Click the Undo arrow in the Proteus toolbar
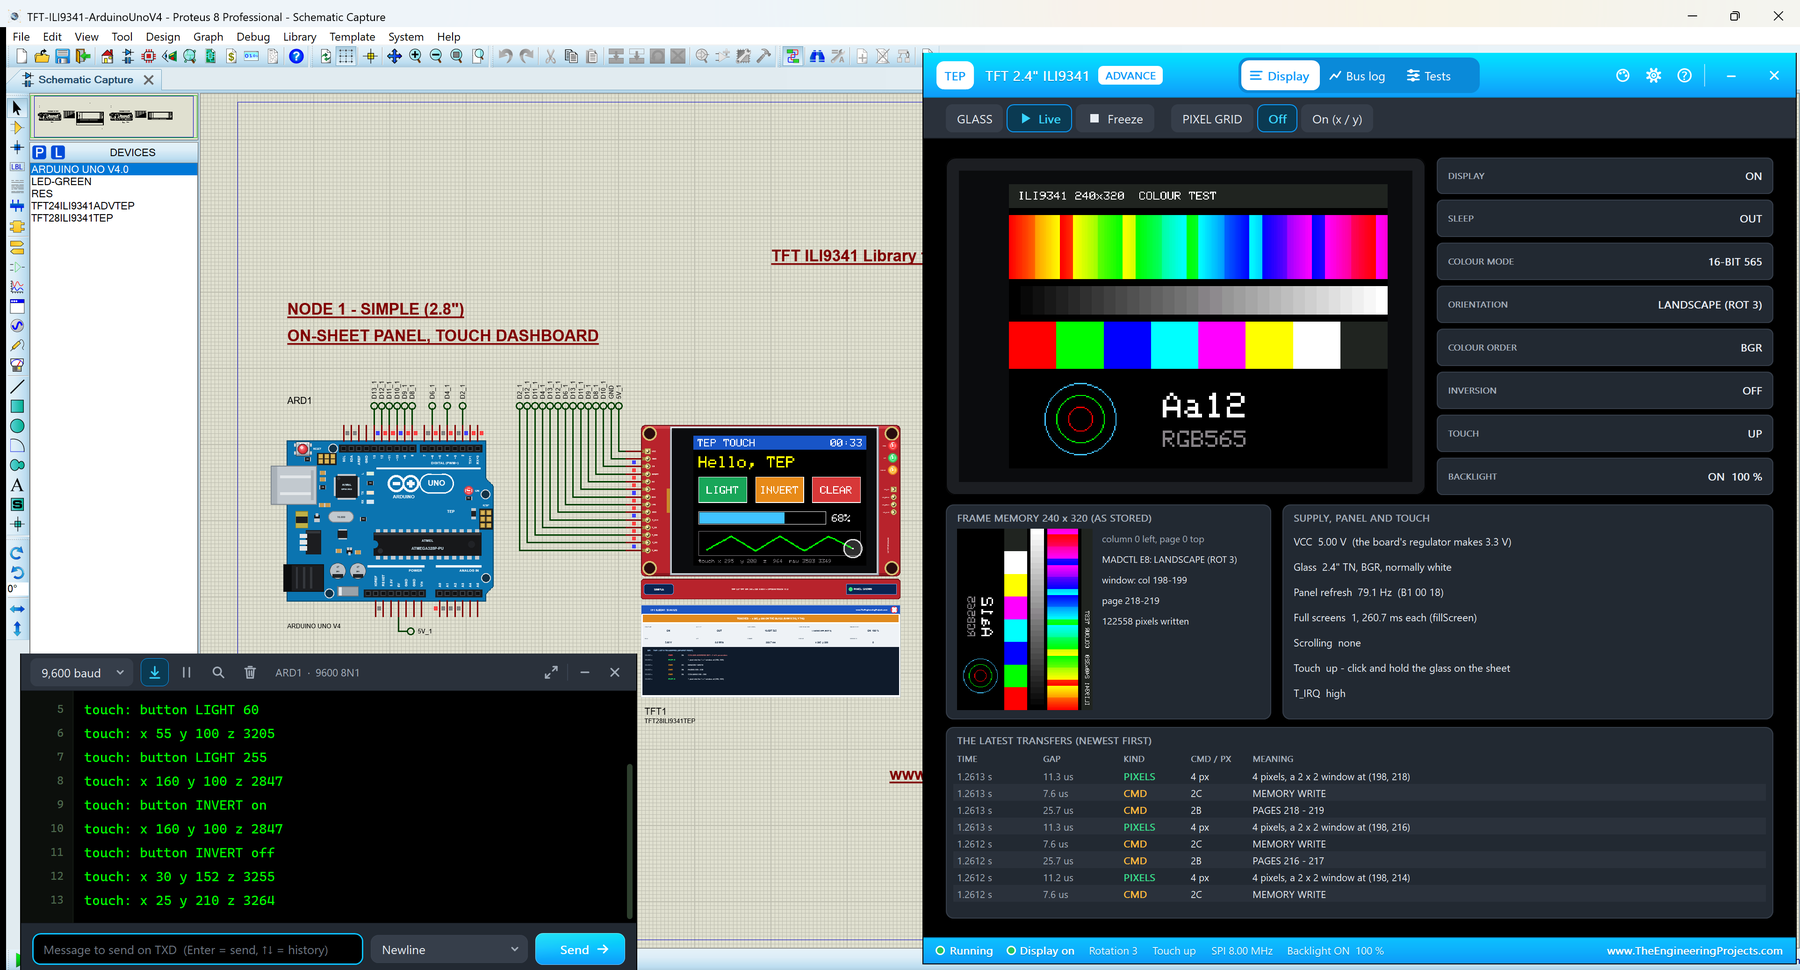Viewport: 1800px width, 970px height. [505, 57]
